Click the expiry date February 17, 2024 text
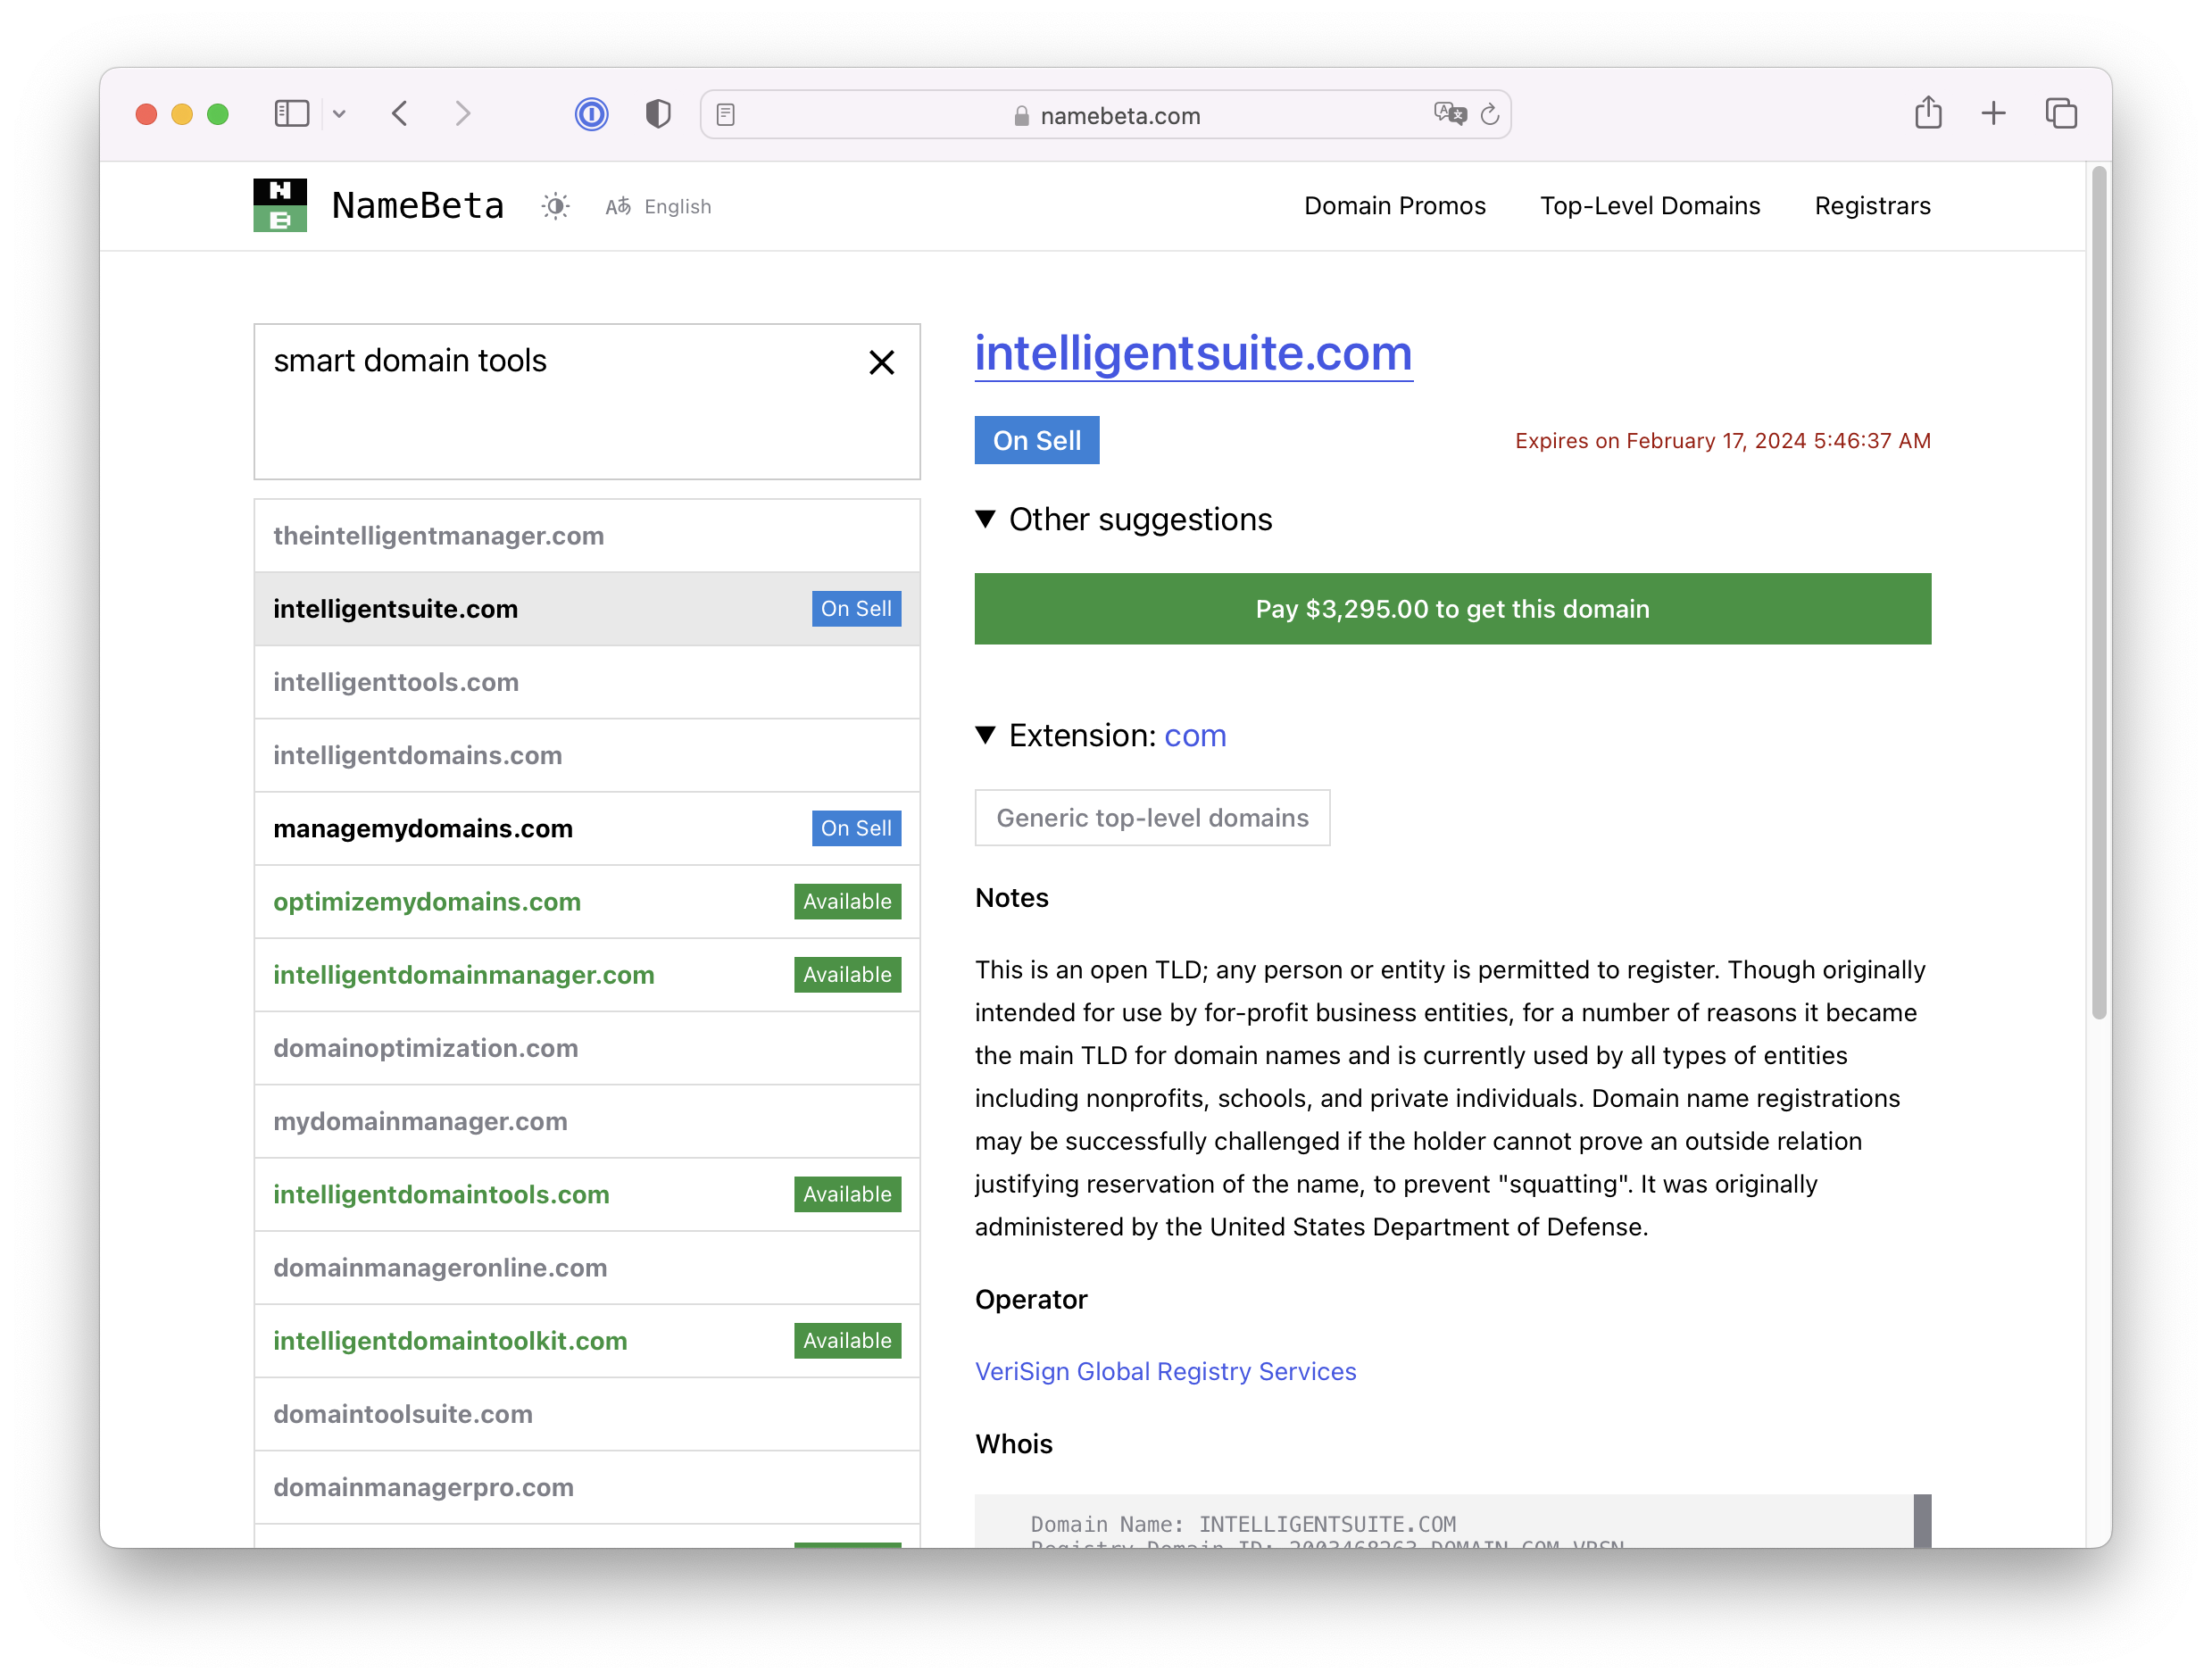The image size is (2212, 1680). 1722,441
